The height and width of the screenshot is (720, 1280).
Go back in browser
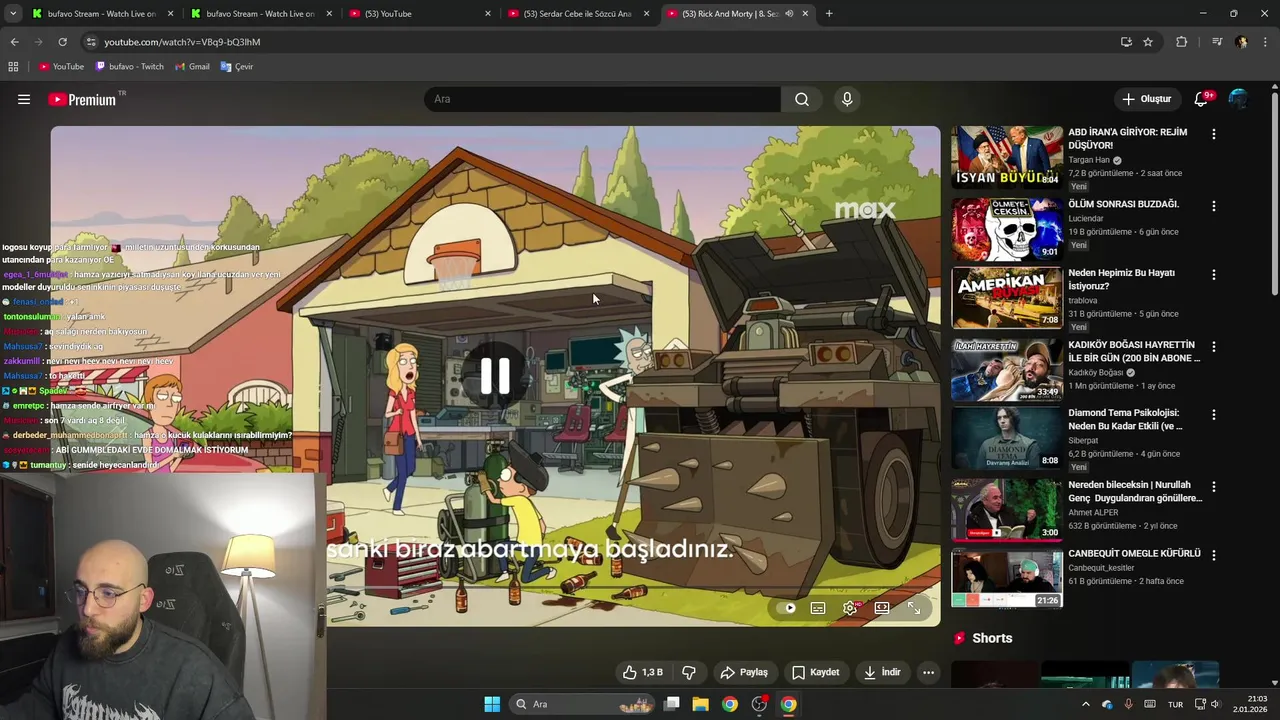14,42
